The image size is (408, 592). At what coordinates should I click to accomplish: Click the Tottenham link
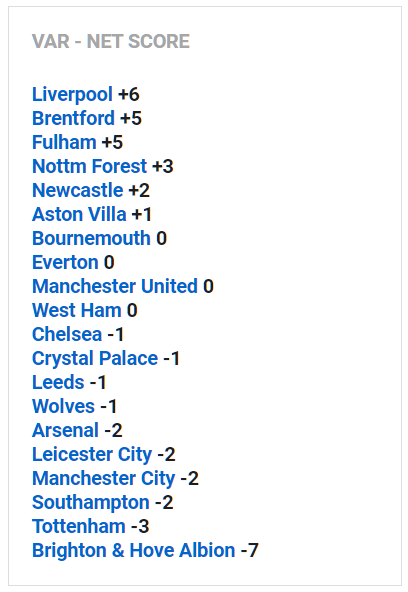click(79, 527)
